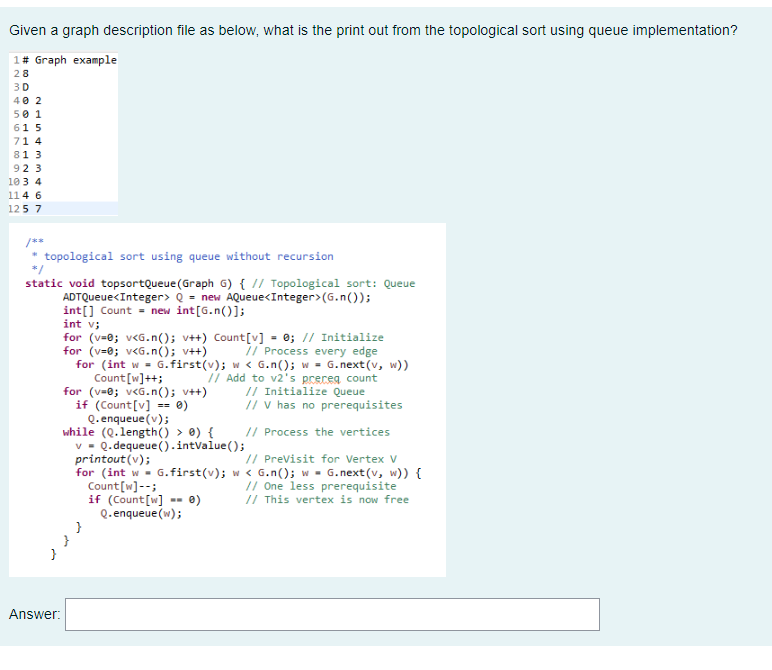Click the 'if (Count[w] == 0)' line

coord(144,500)
